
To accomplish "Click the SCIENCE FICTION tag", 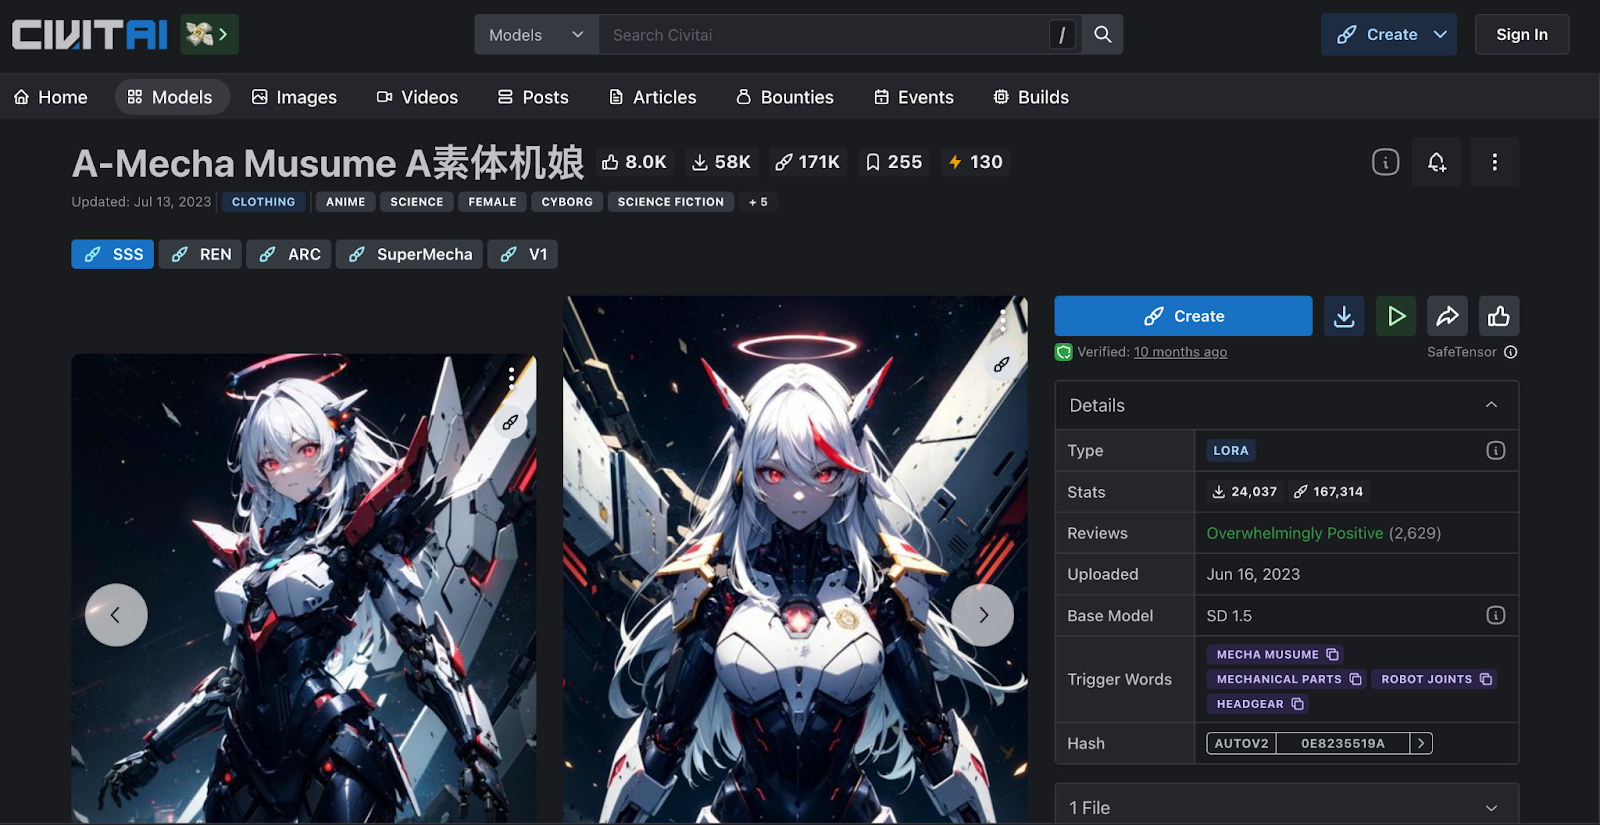I will point(671,202).
